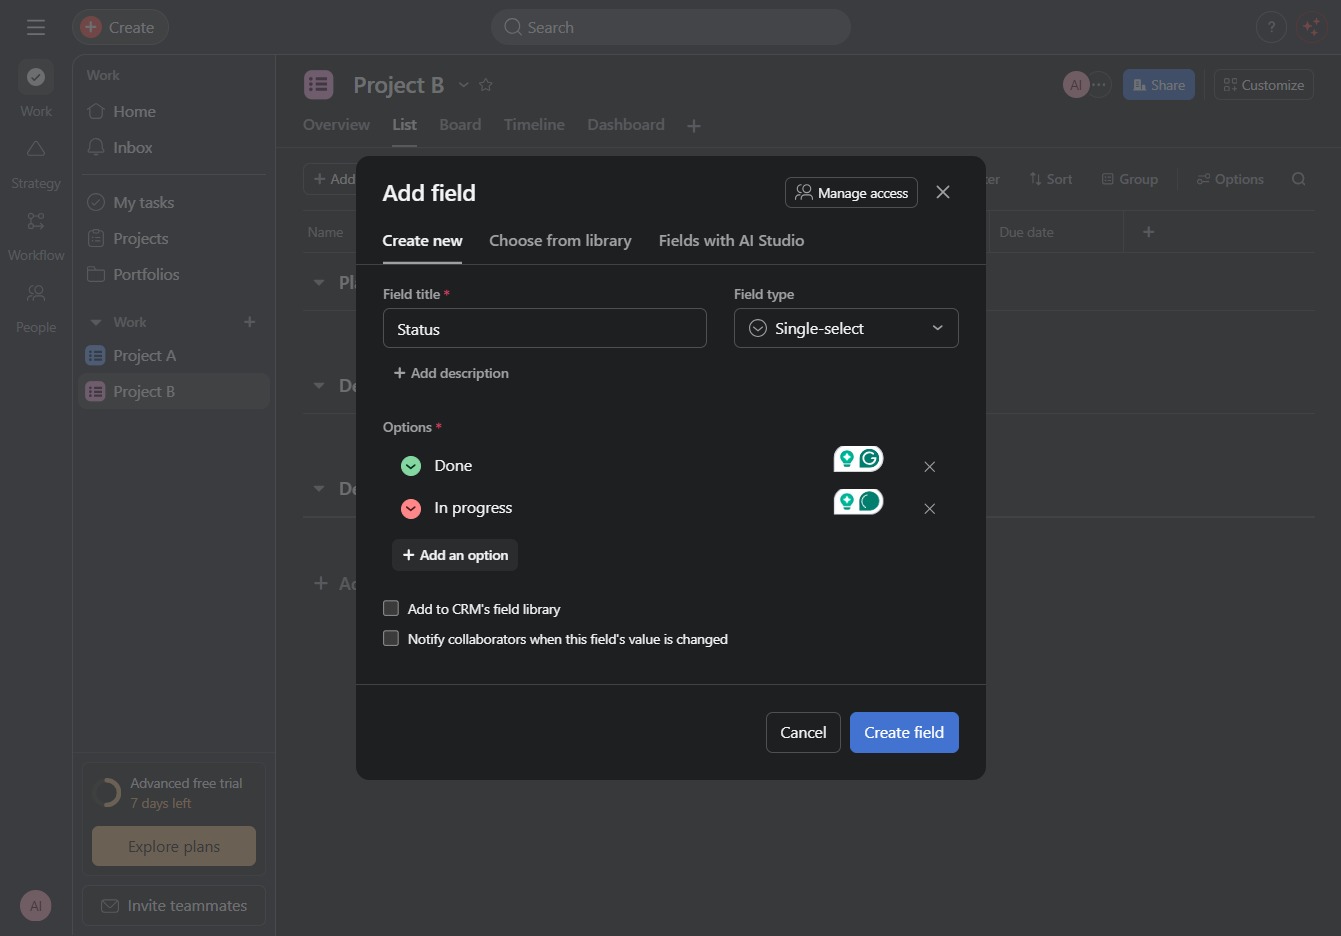
Task: Check Add to CRM's field library
Action: (391, 608)
